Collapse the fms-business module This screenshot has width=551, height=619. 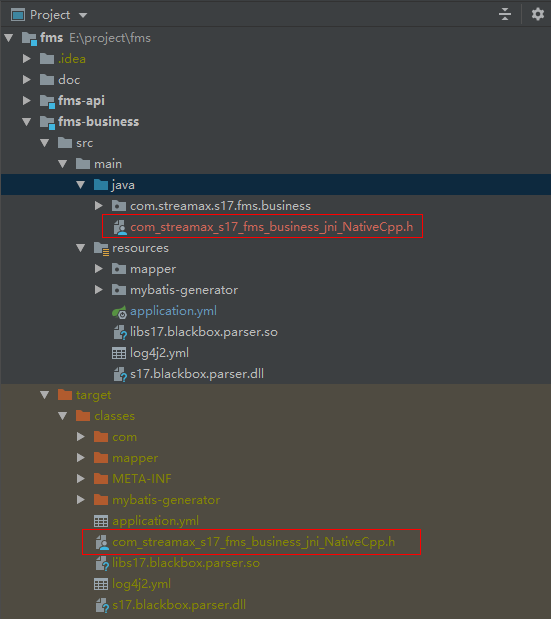[26, 122]
